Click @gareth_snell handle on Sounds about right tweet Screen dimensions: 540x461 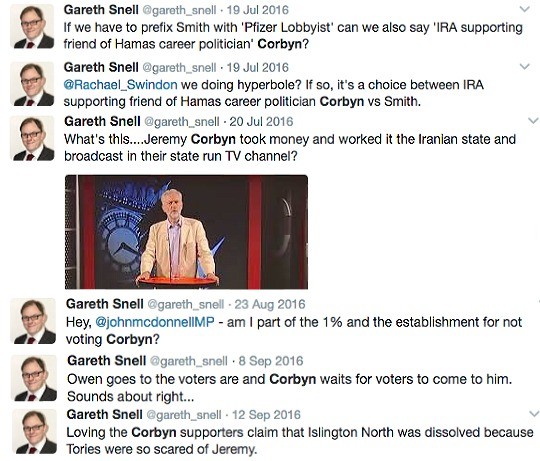189,361
